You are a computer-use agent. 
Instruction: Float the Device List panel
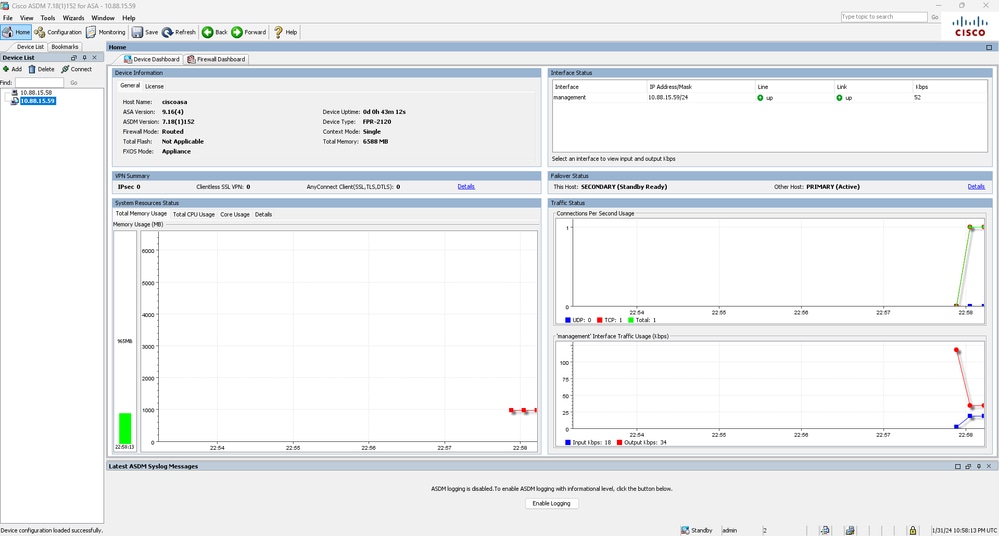pyautogui.click(x=73, y=57)
